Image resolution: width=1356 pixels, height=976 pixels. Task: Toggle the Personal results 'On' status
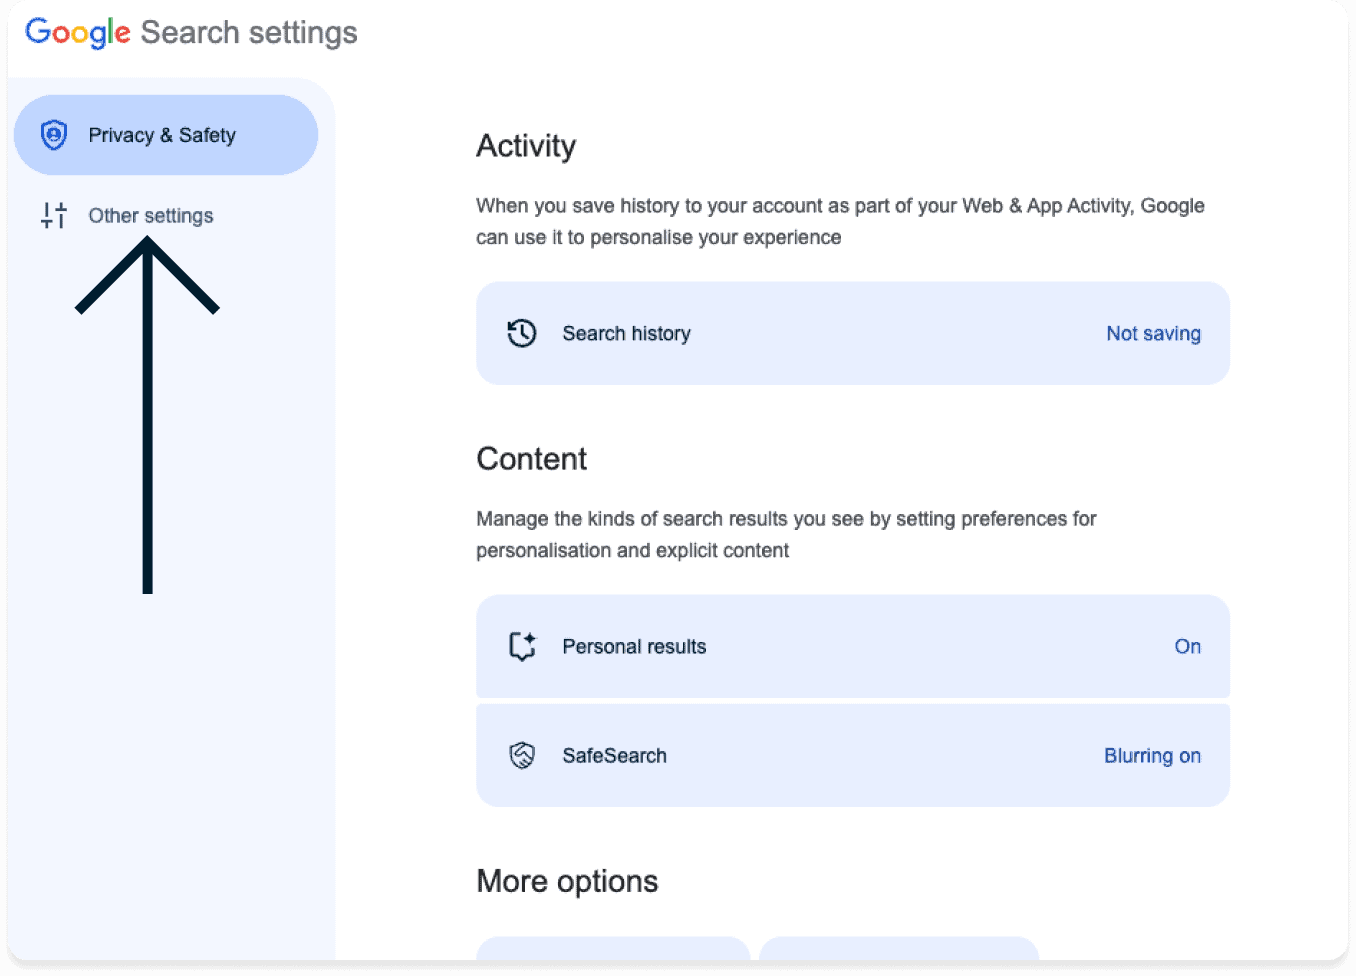[1187, 646]
